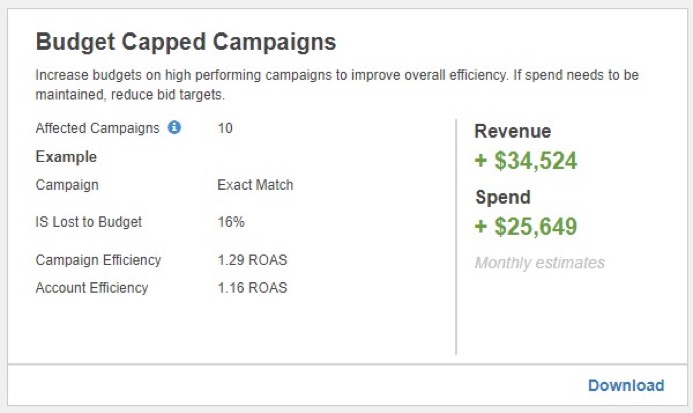The width and height of the screenshot is (693, 413).
Task: Open the Download link
Action: (626, 385)
